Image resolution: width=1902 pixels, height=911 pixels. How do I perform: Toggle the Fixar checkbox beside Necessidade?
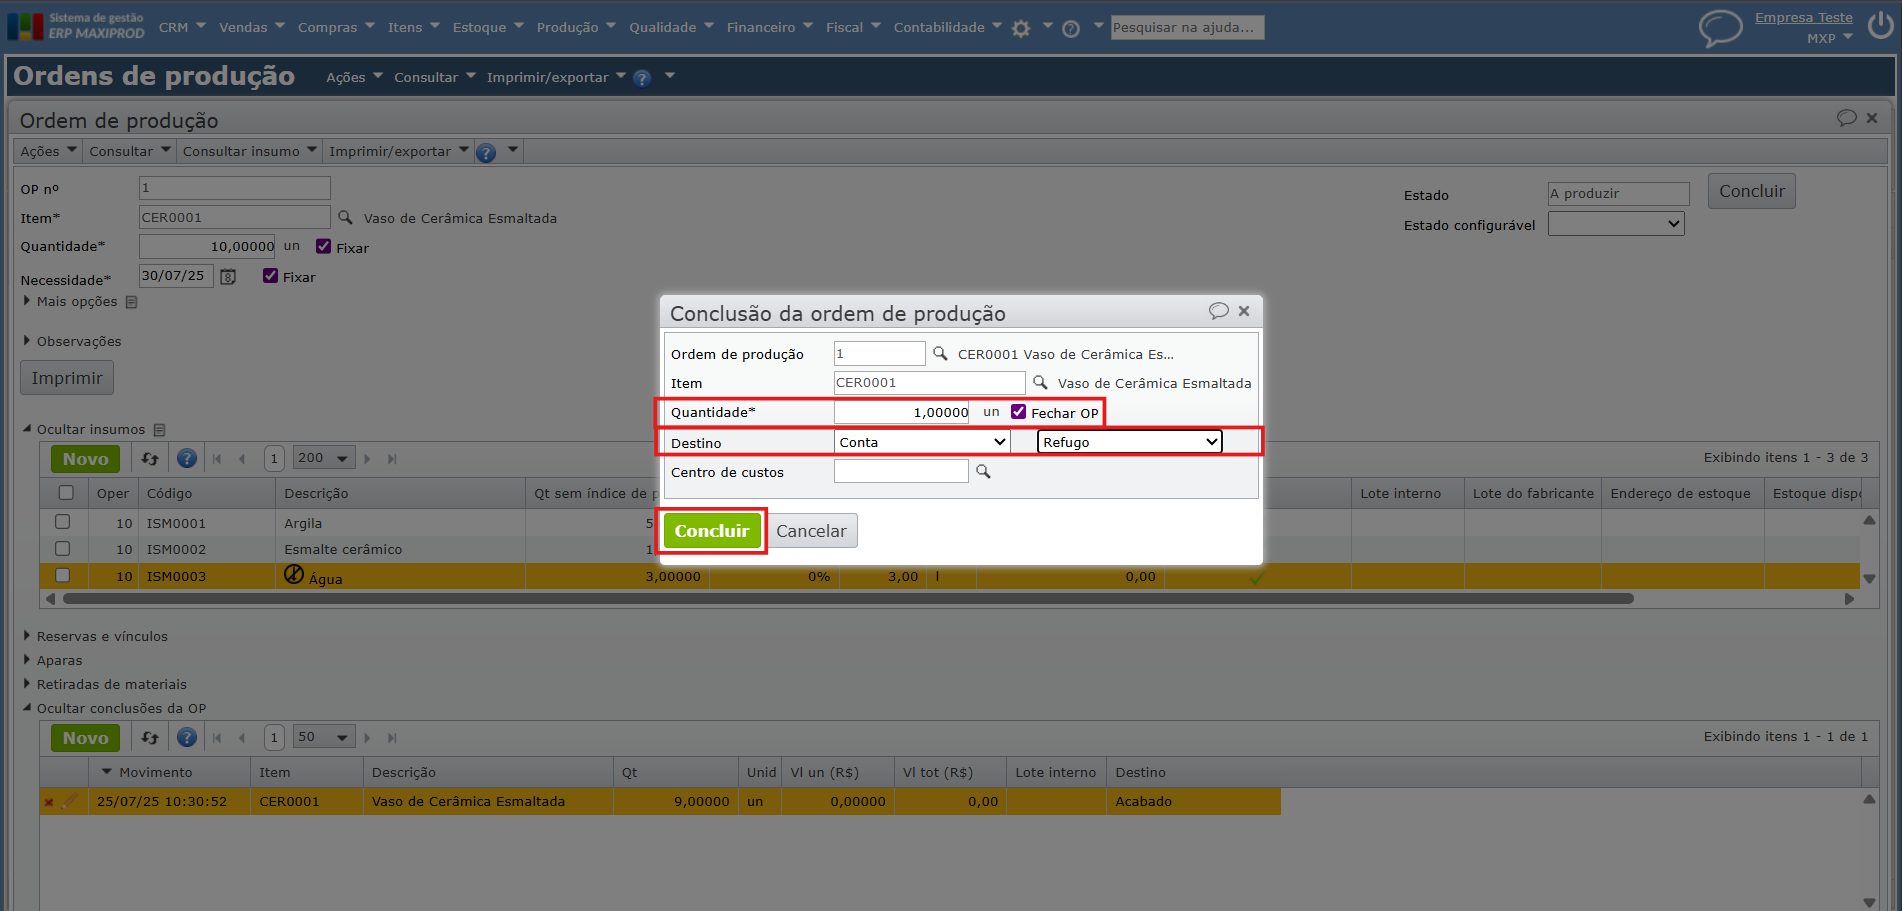(270, 276)
